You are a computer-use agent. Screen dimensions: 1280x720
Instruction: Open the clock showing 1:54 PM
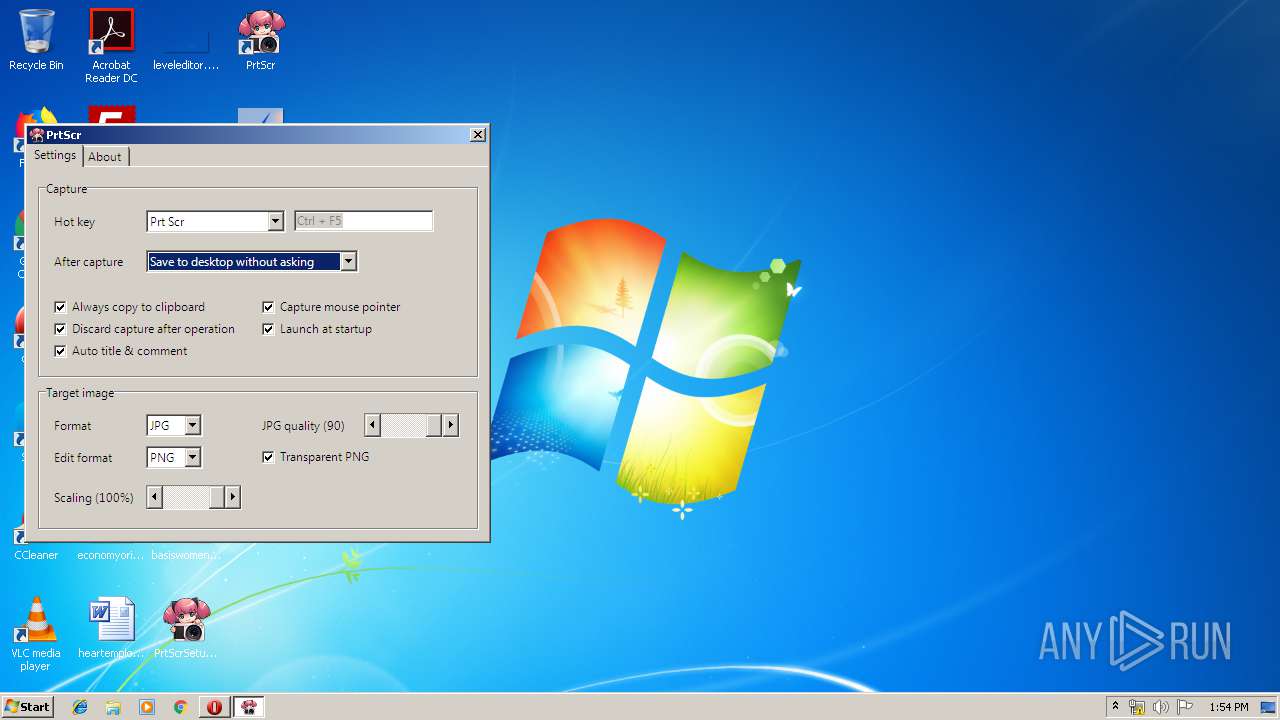point(1228,707)
